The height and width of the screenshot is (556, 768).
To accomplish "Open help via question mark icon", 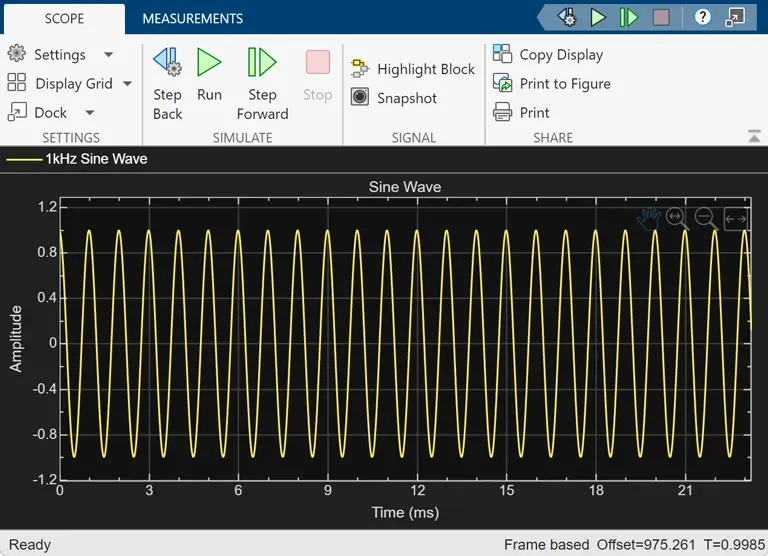I will [x=702, y=18].
